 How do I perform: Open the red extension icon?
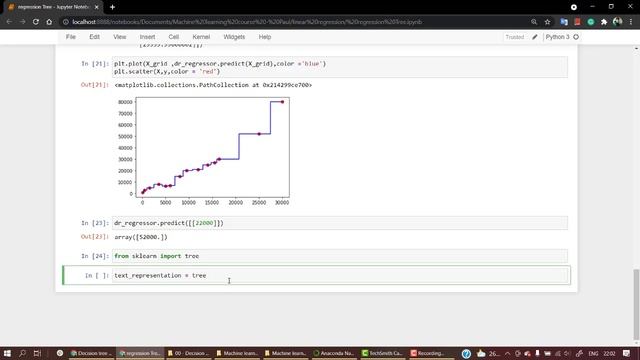point(577,22)
